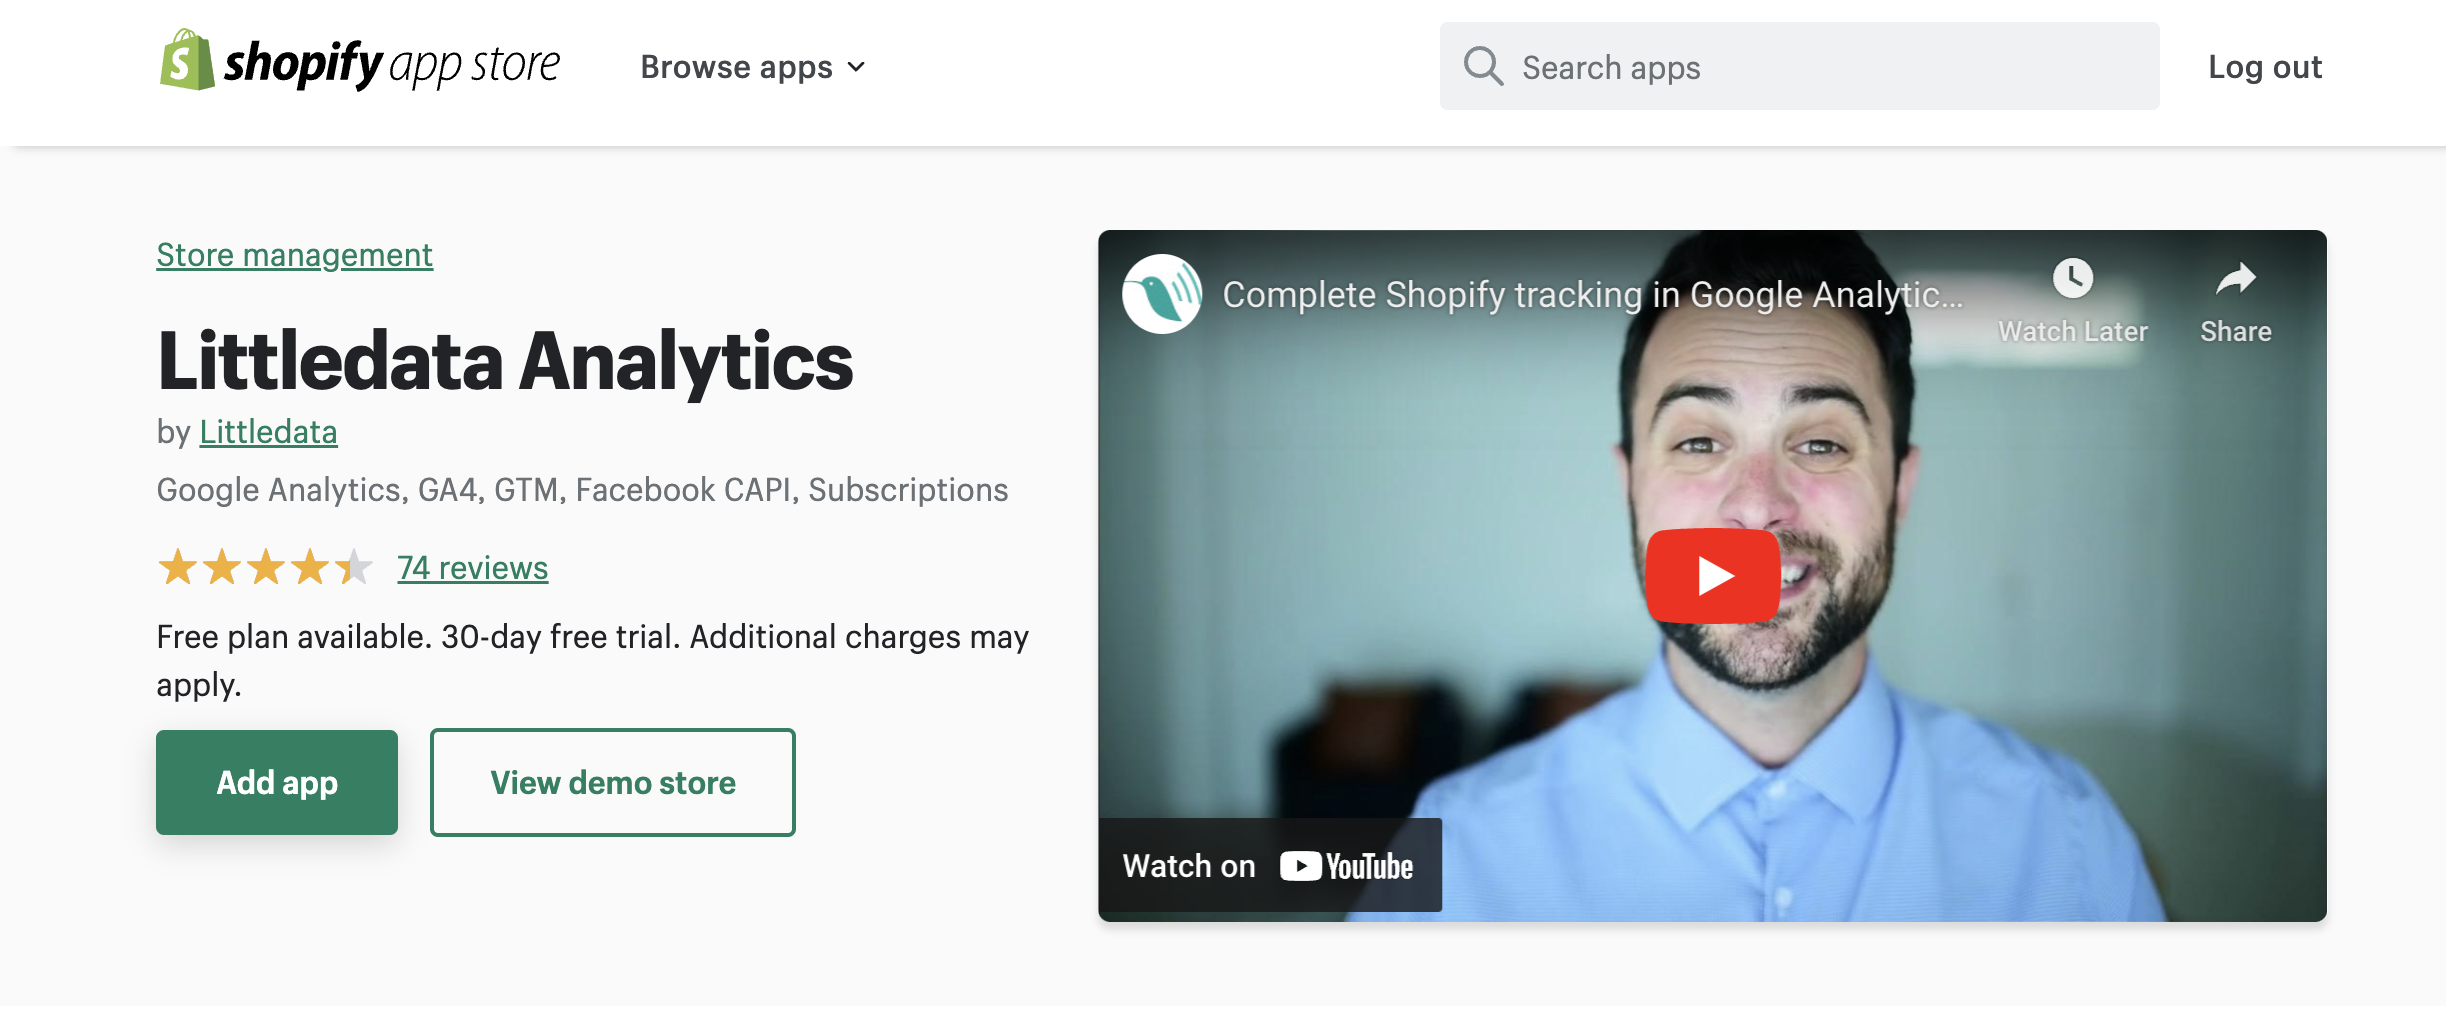Click the Log out link
Viewport: 2446px width, 1012px height.
coord(2265,67)
